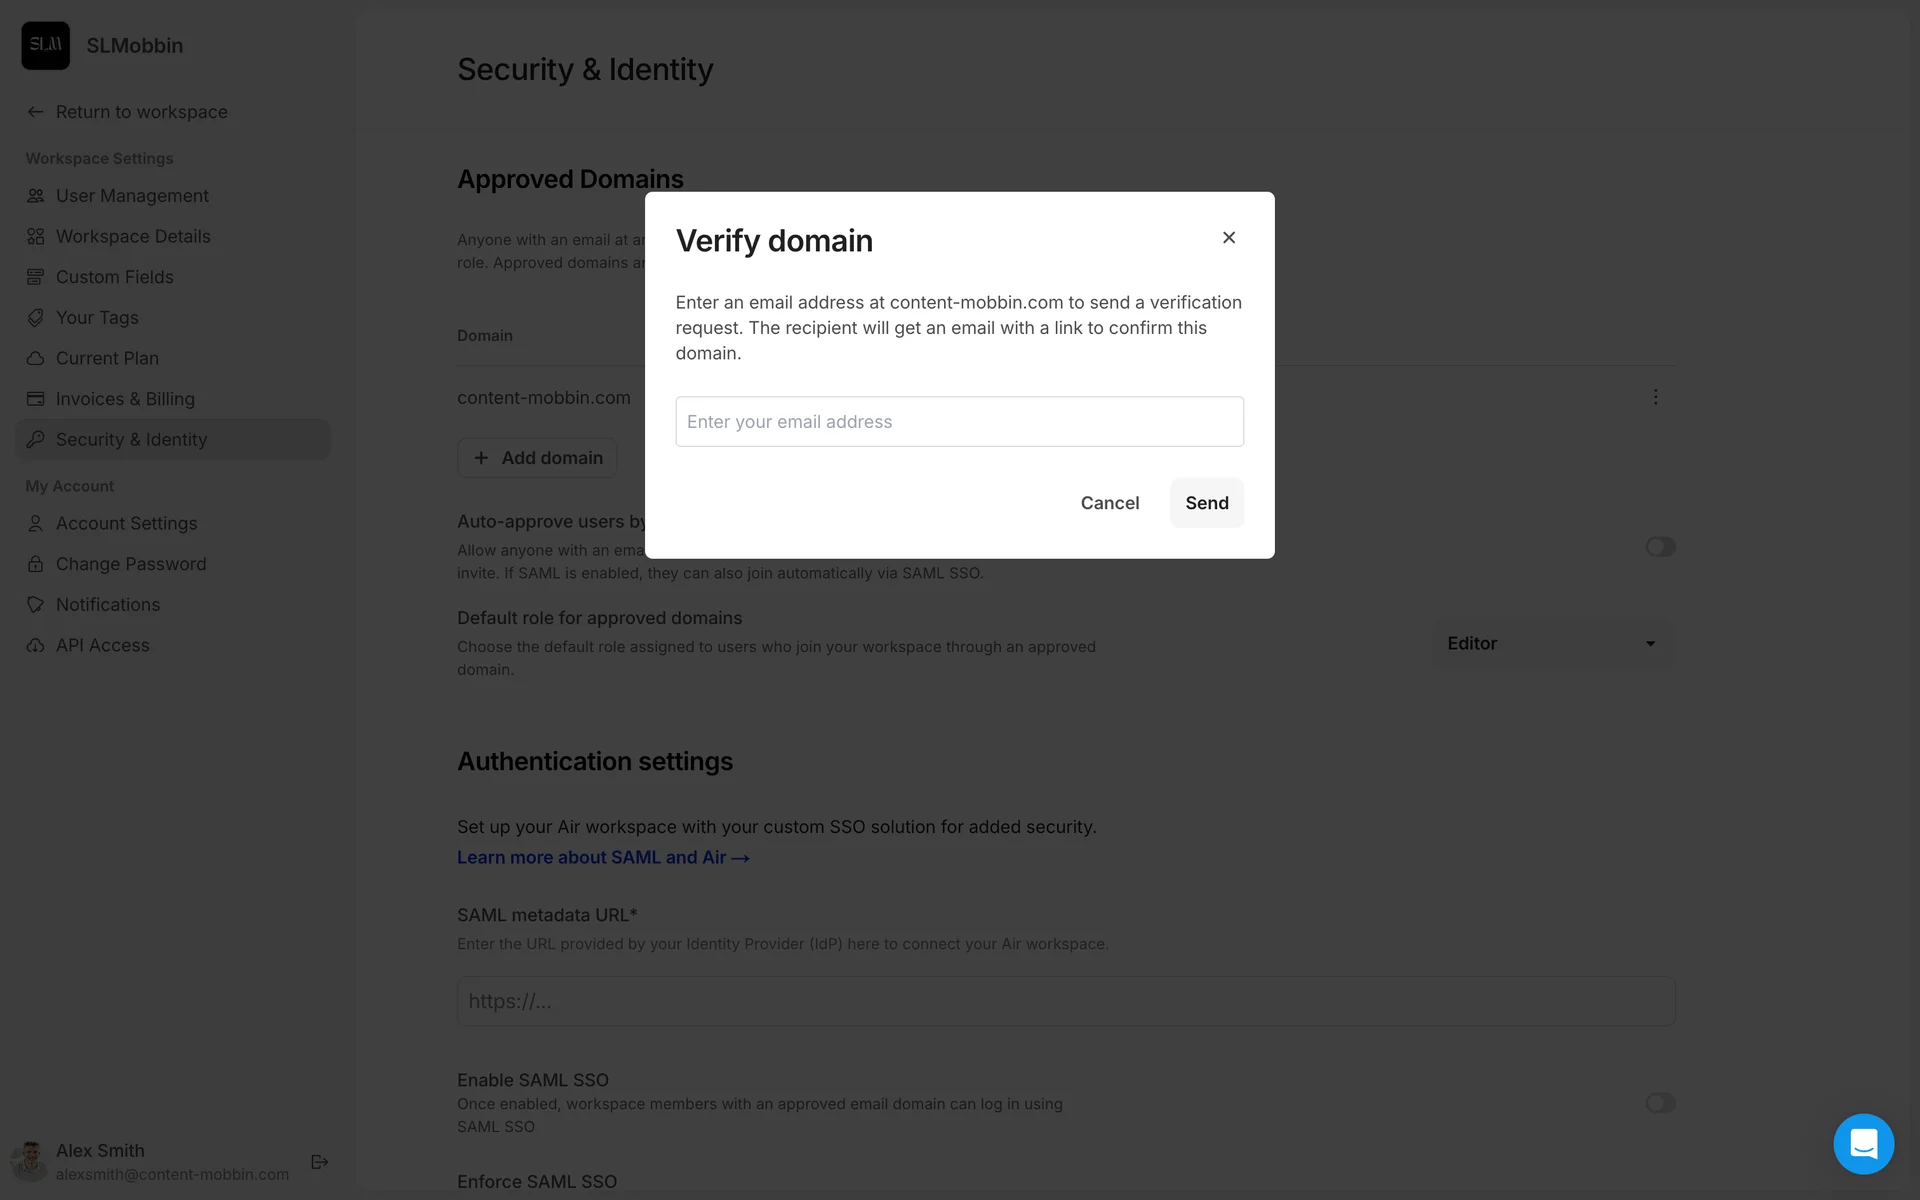Click the three-dot menu for content-mobbin.com
Viewport: 1920px width, 1200px height.
click(1655, 397)
